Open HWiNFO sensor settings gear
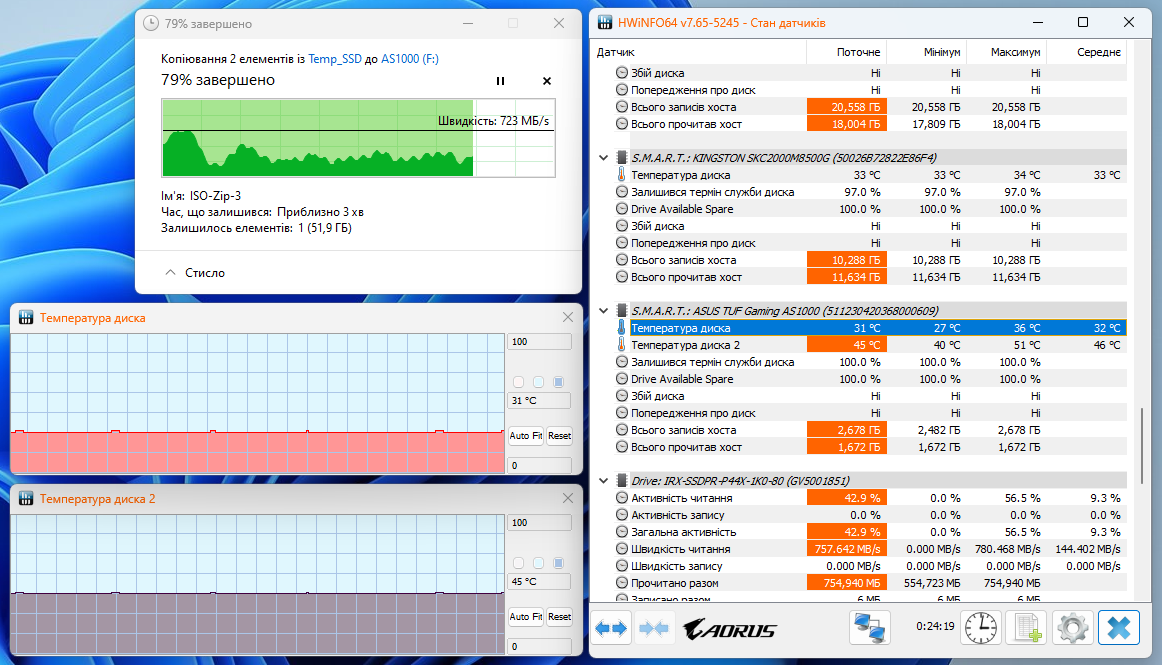The image size is (1162, 665). click(1072, 628)
